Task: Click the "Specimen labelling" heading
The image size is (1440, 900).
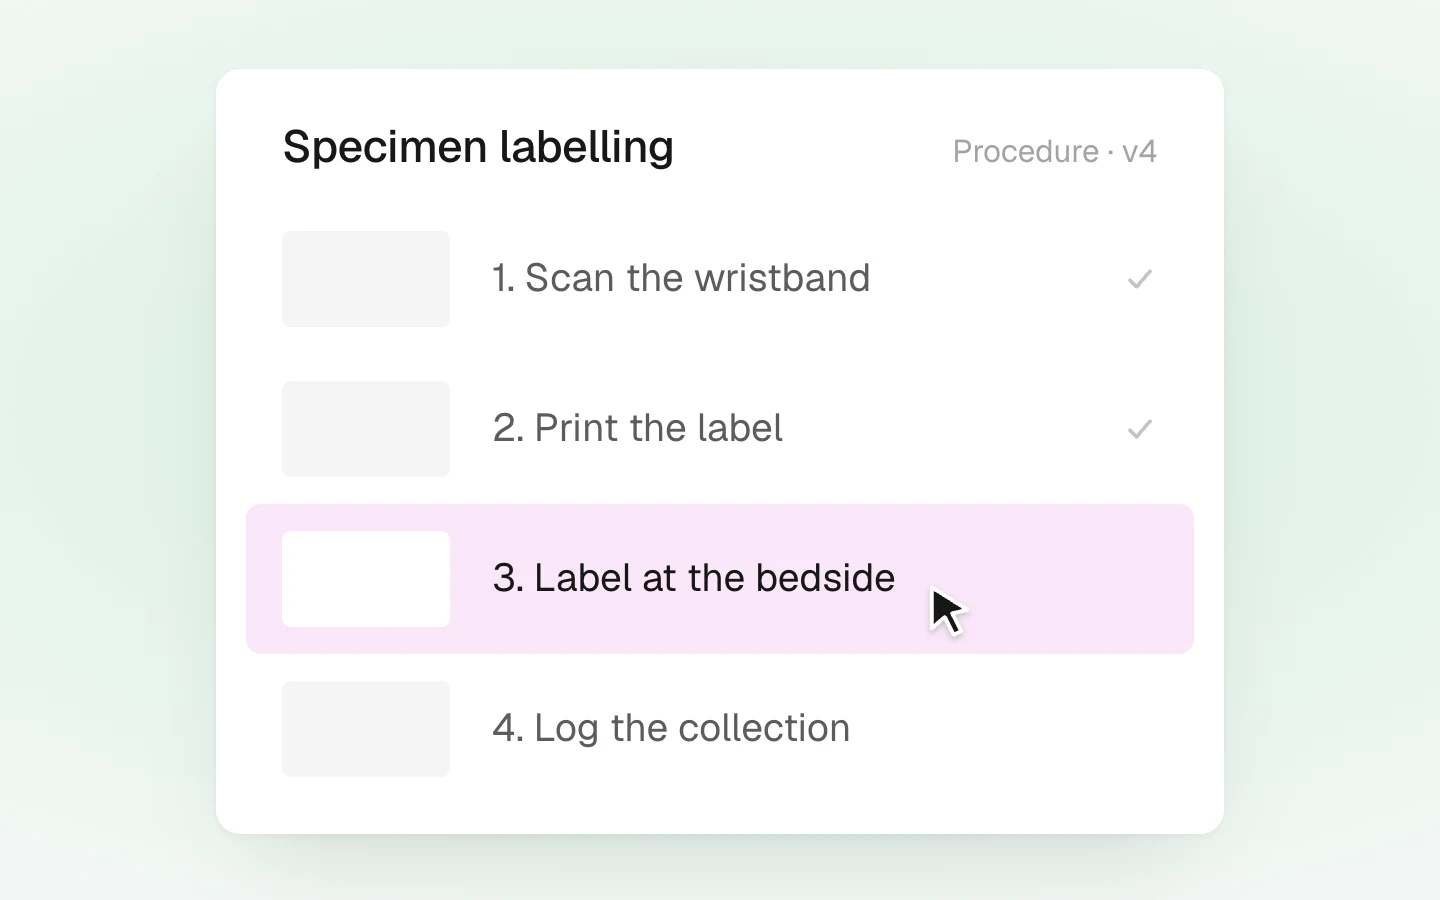Action: [x=478, y=147]
